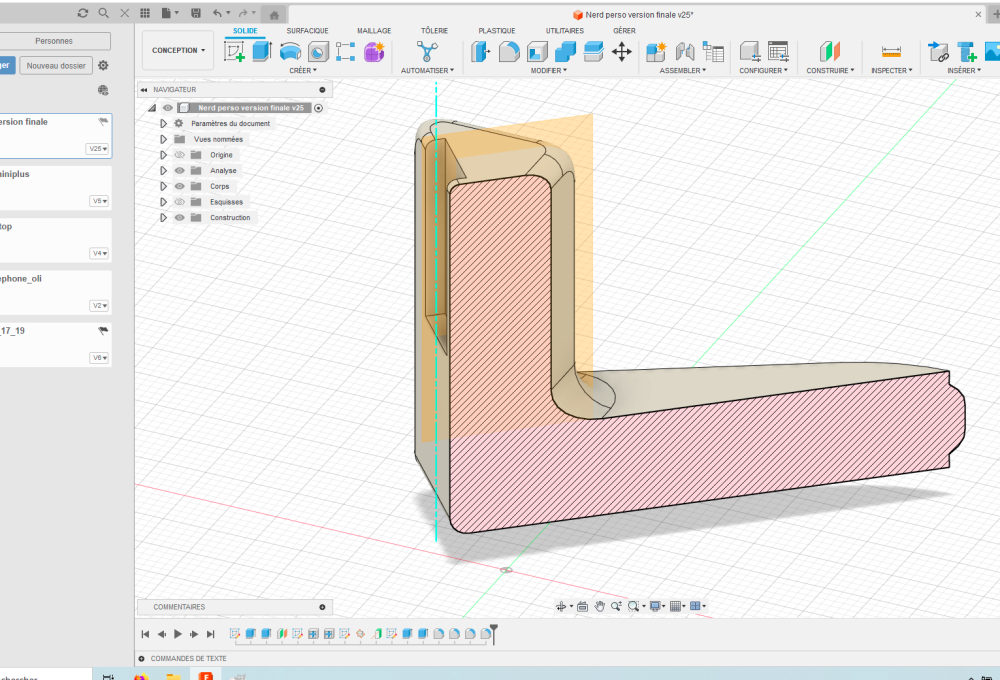
Task: Click the Extrude tool icon
Action: [x=262, y=52]
